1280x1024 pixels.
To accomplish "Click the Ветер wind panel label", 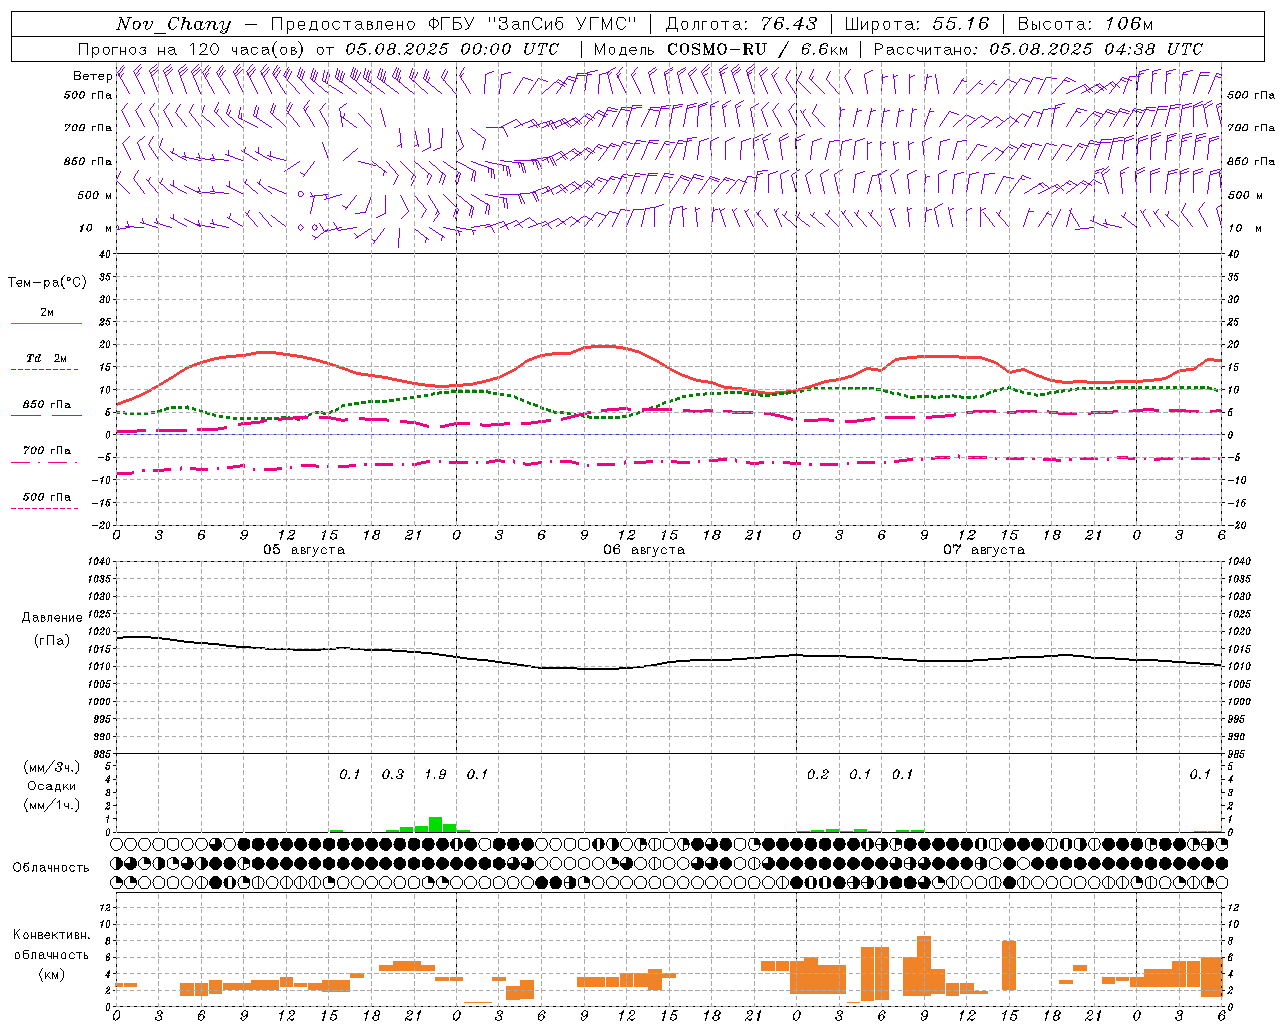I will 92,76.
